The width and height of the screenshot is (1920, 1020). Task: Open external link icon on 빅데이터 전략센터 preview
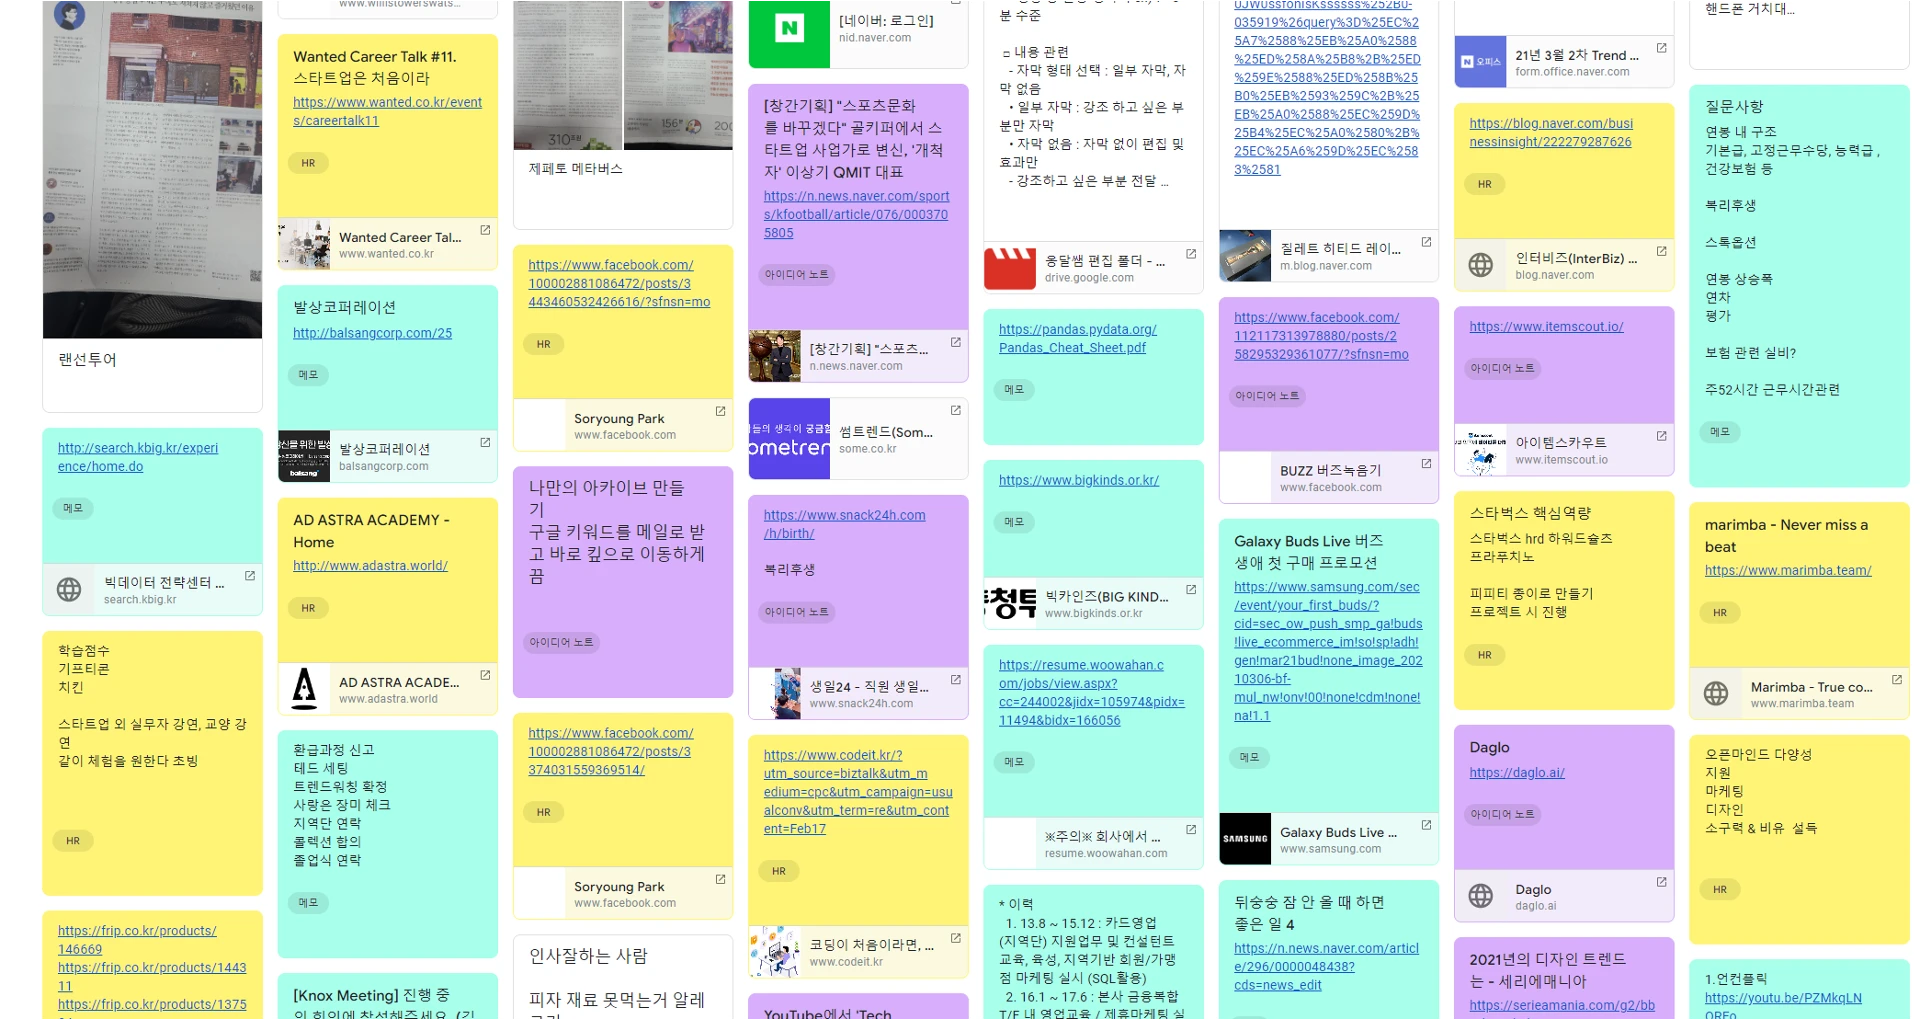point(250,575)
